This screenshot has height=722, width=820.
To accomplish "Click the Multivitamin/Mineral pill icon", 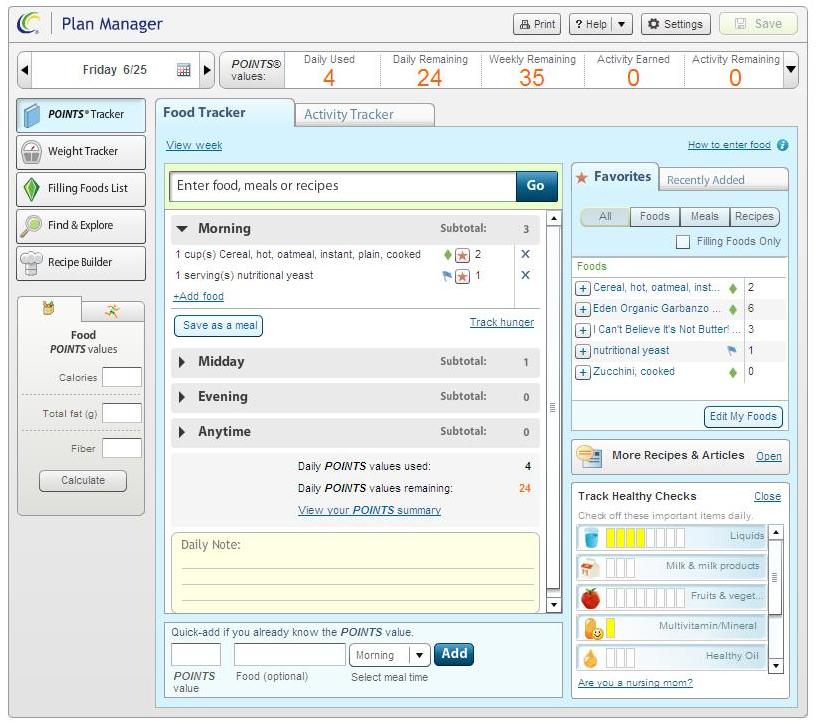I will [x=593, y=628].
